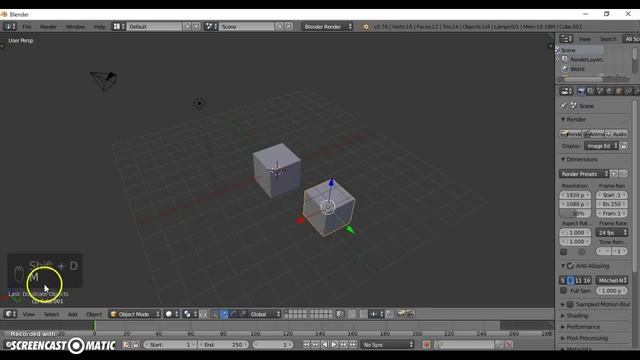
Task: Click the current frame field in timeline
Action: [x=273, y=345]
